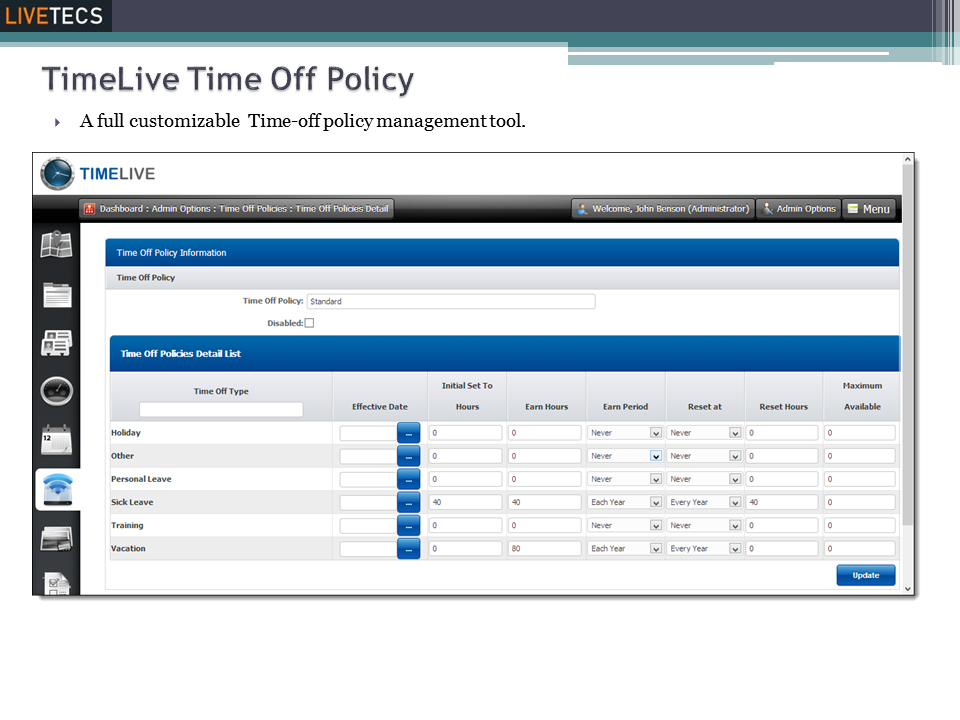Open the photo stack sidebar icon
Image resolution: width=960 pixels, height=720 pixels.
pyautogui.click(x=56, y=539)
